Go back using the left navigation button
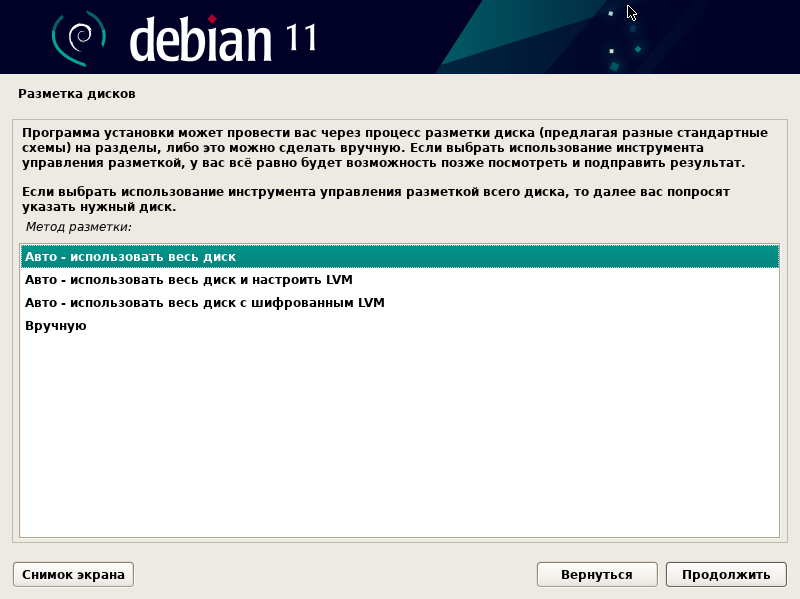The image size is (800, 599). (597, 574)
